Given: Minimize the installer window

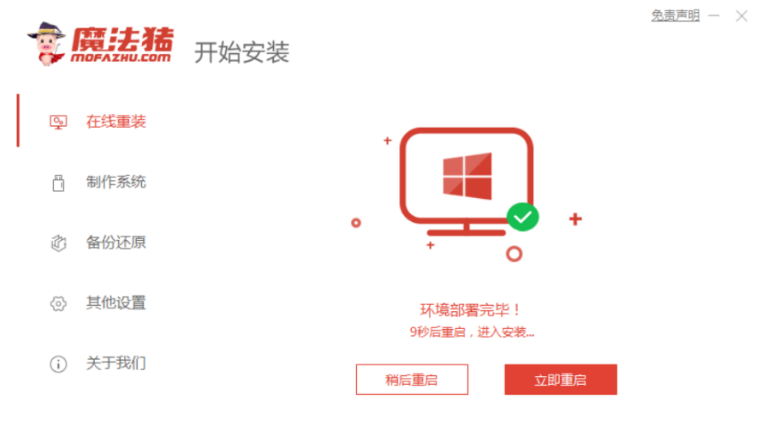Looking at the screenshot, I should tap(714, 16).
